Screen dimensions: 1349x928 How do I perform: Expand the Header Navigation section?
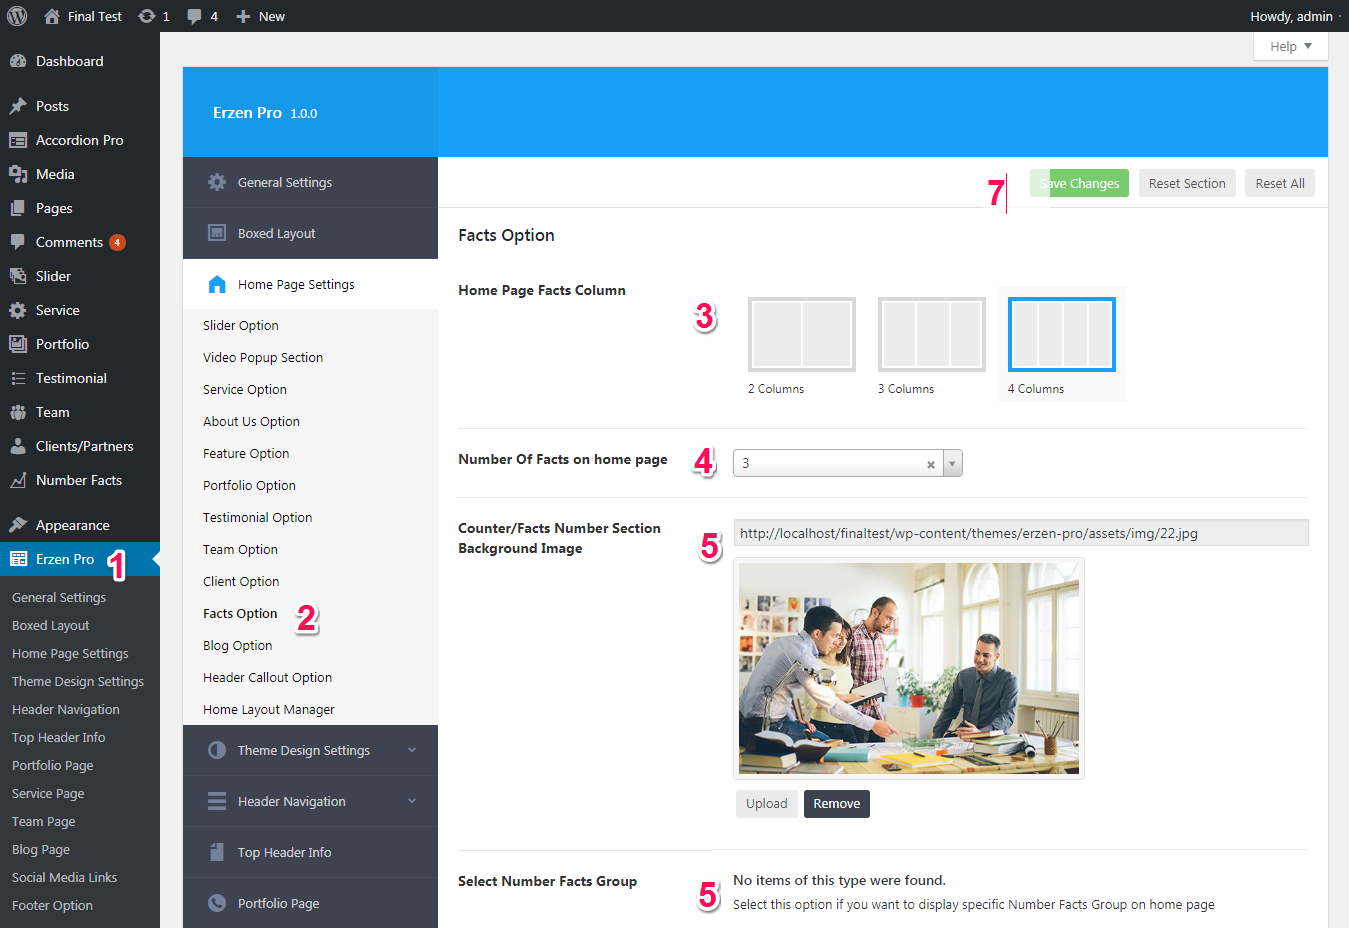coord(310,801)
